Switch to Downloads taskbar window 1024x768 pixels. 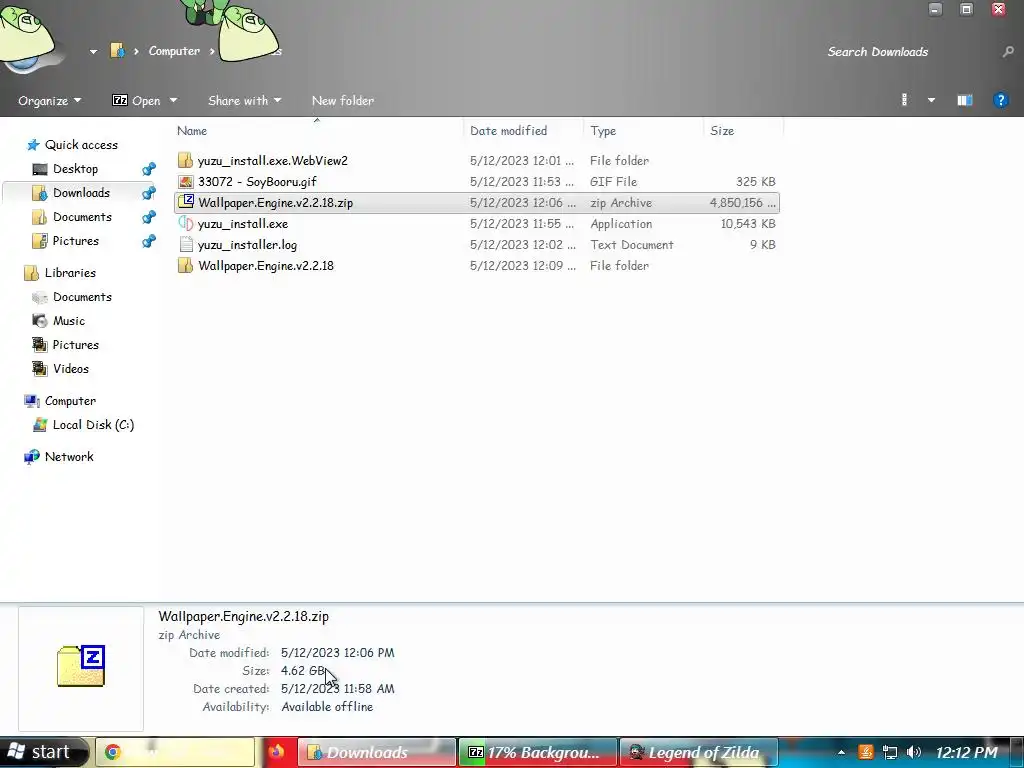click(377, 752)
